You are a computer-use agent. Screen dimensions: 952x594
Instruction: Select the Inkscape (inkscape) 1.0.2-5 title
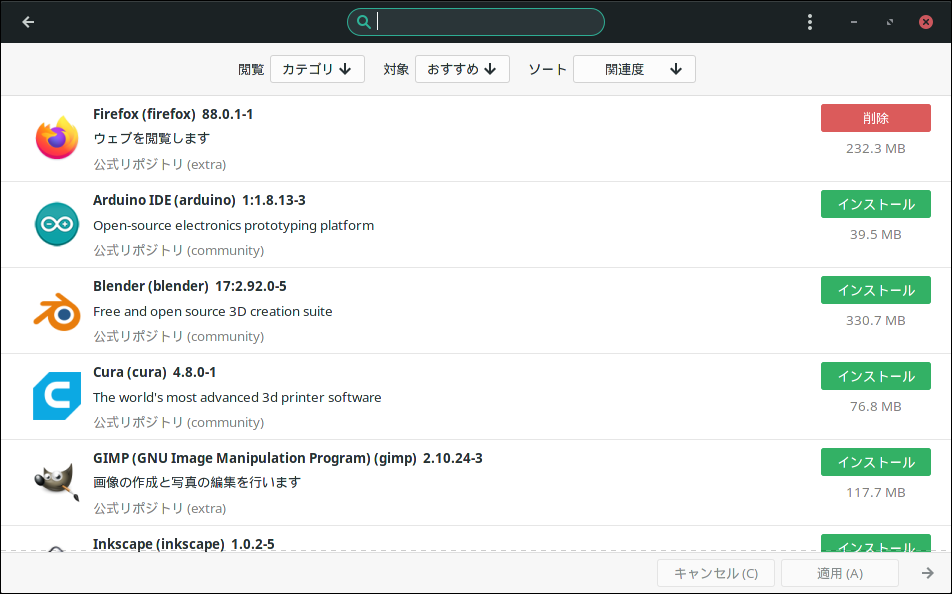click(183, 544)
